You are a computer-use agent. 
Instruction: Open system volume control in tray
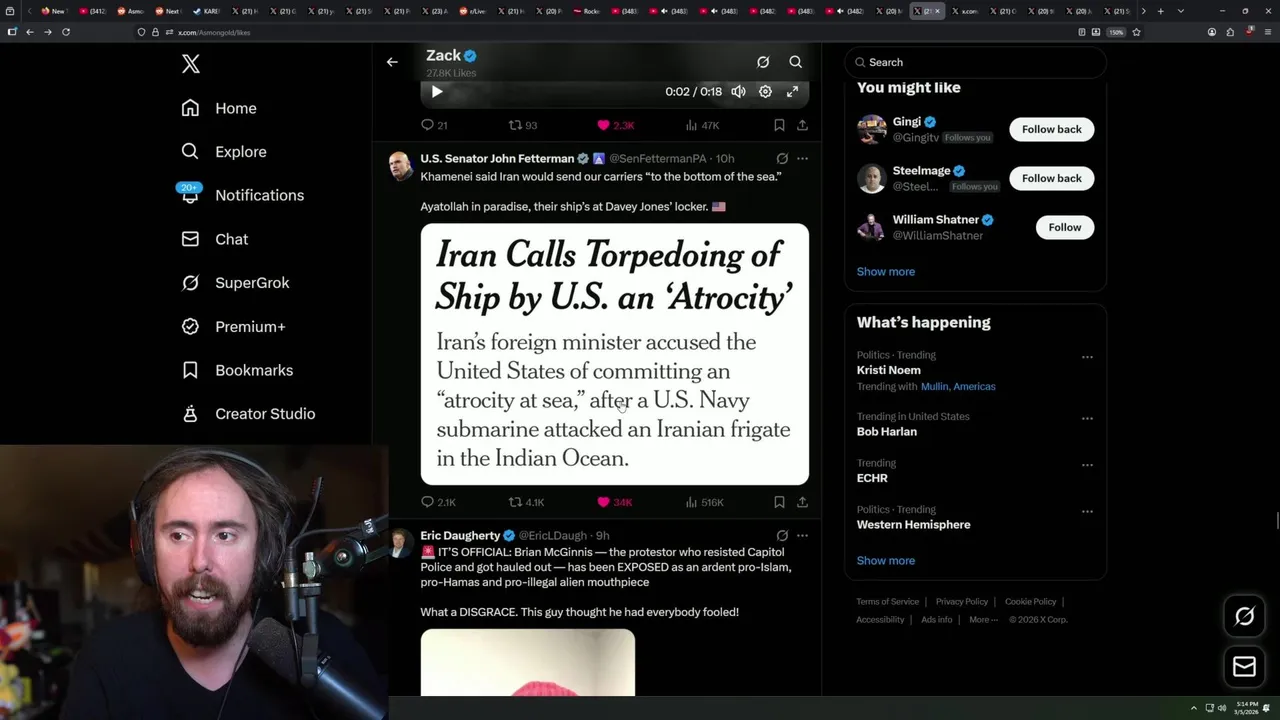[x=1222, y=708]
